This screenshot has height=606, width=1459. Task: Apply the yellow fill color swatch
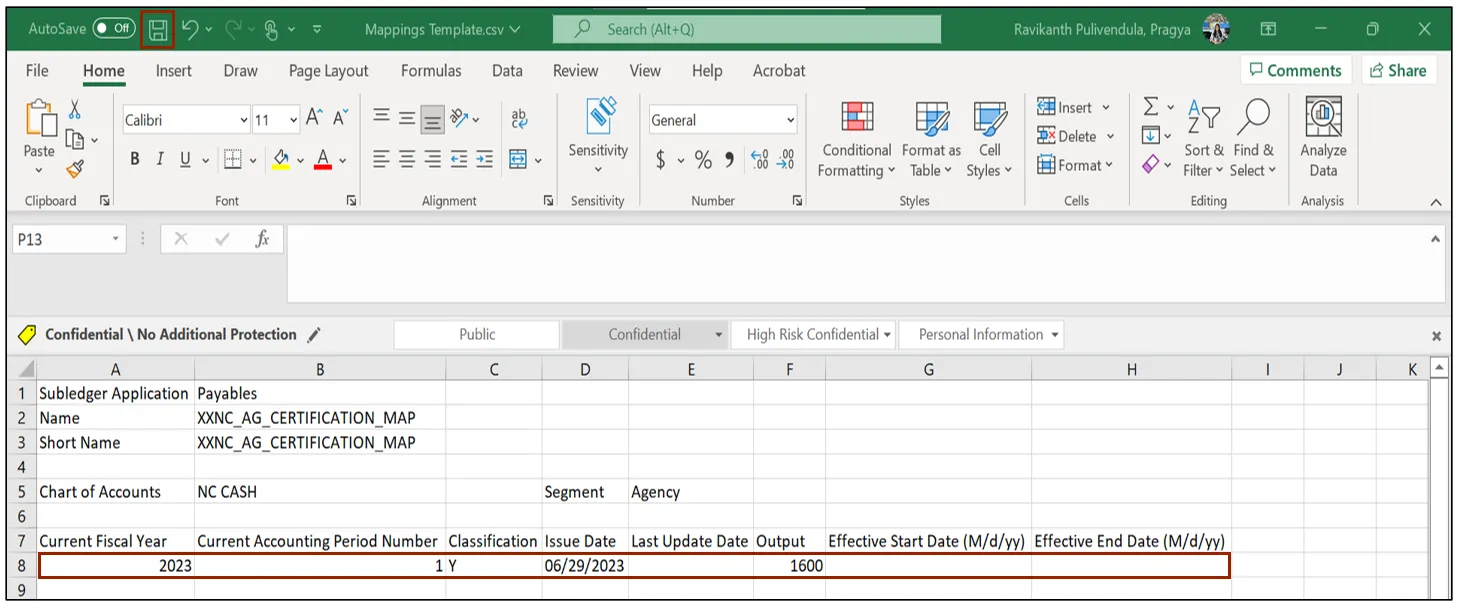point(281,160)
